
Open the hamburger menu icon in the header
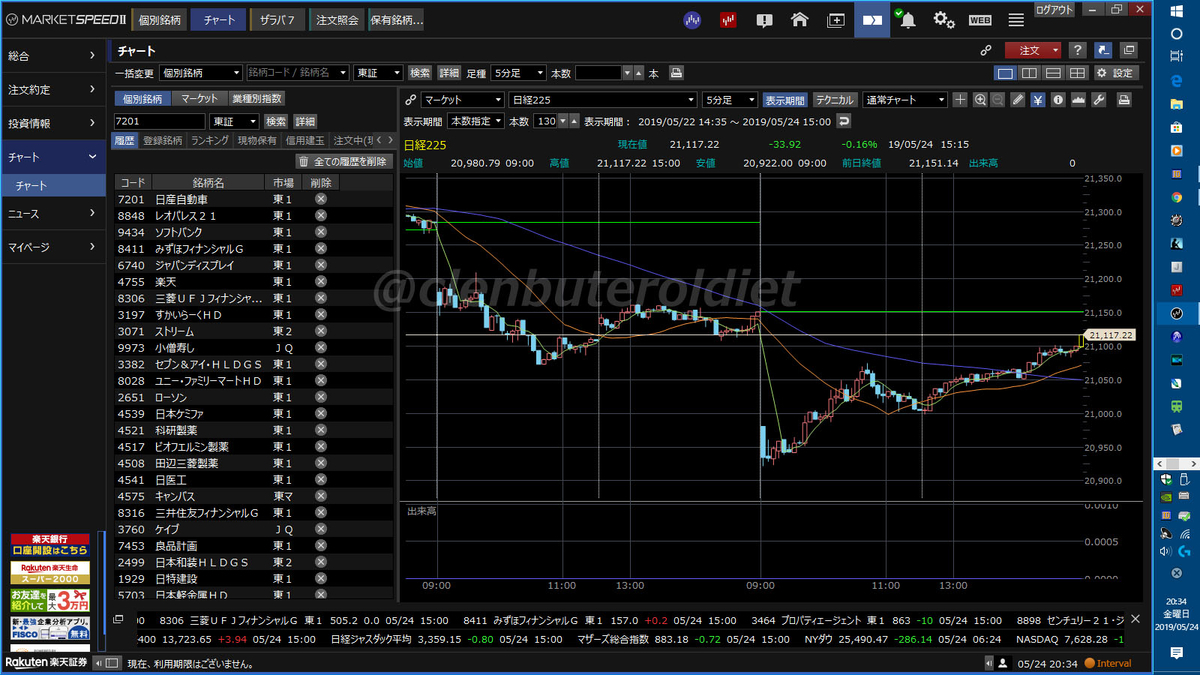point(1016,19)
